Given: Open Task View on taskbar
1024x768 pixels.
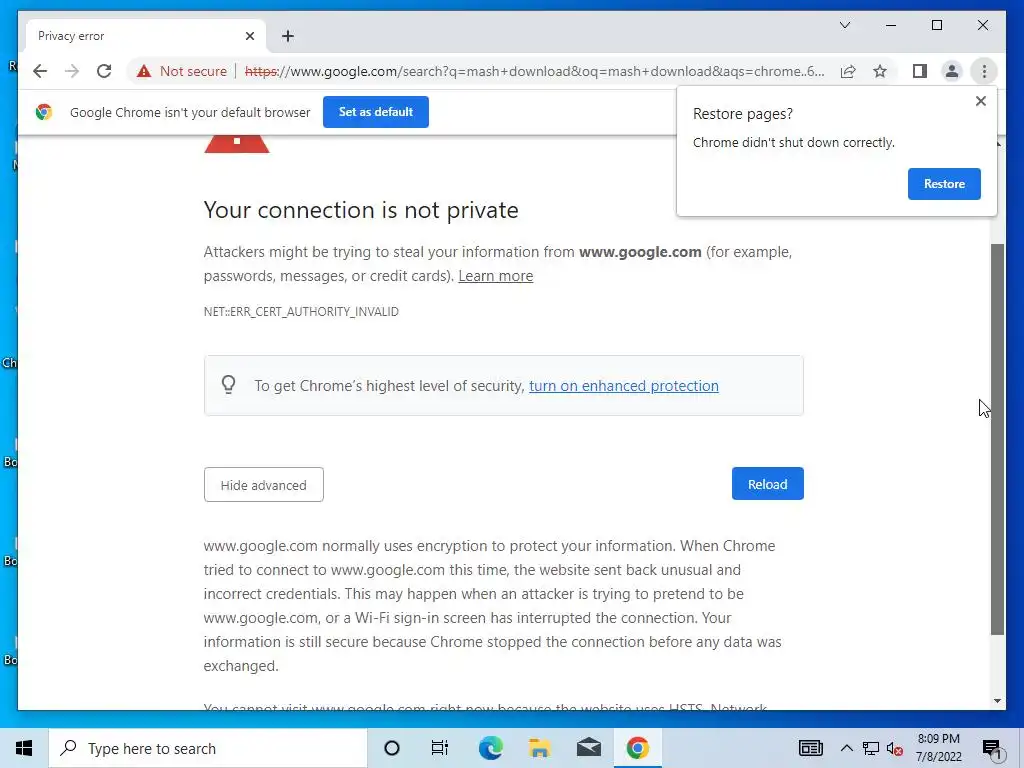Looking at the screenshot, I should click(x=440, y=748).
